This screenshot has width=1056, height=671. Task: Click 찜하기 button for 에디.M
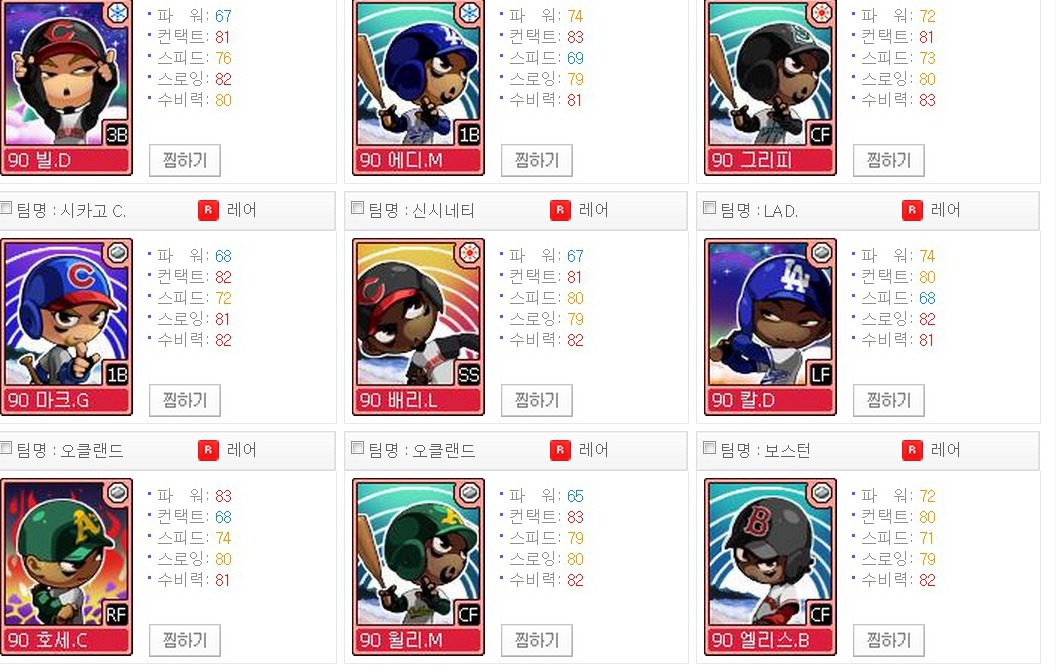click(x=537, y=160)
